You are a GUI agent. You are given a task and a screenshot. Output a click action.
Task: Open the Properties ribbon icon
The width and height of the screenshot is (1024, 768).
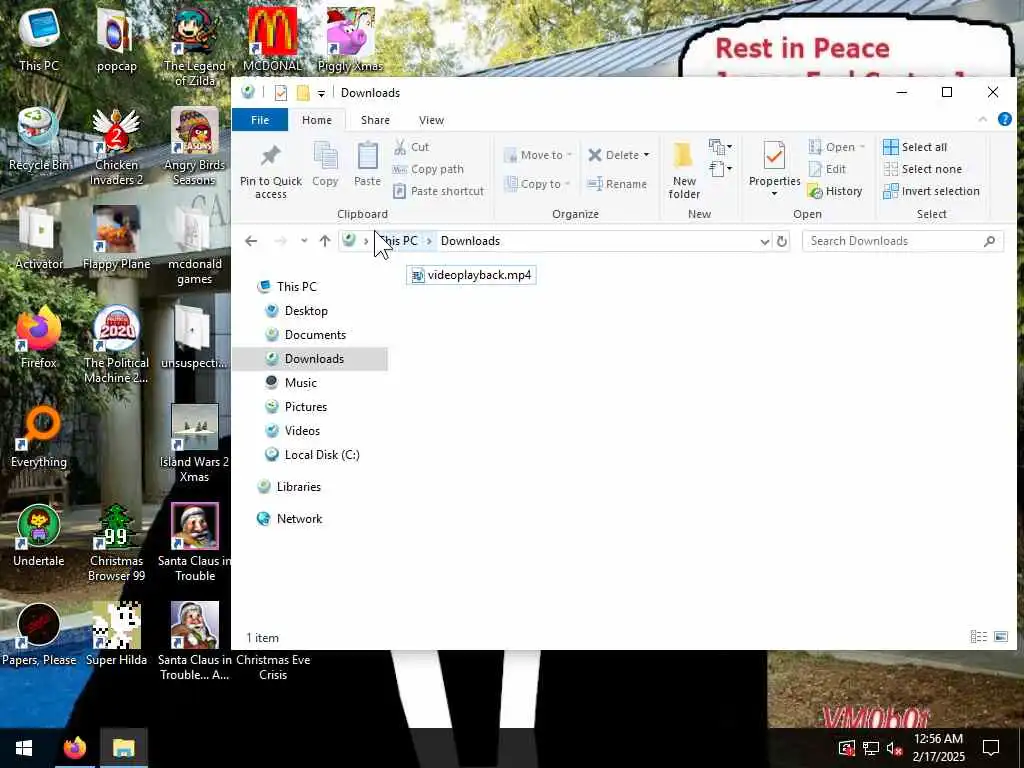click(774, 156)
